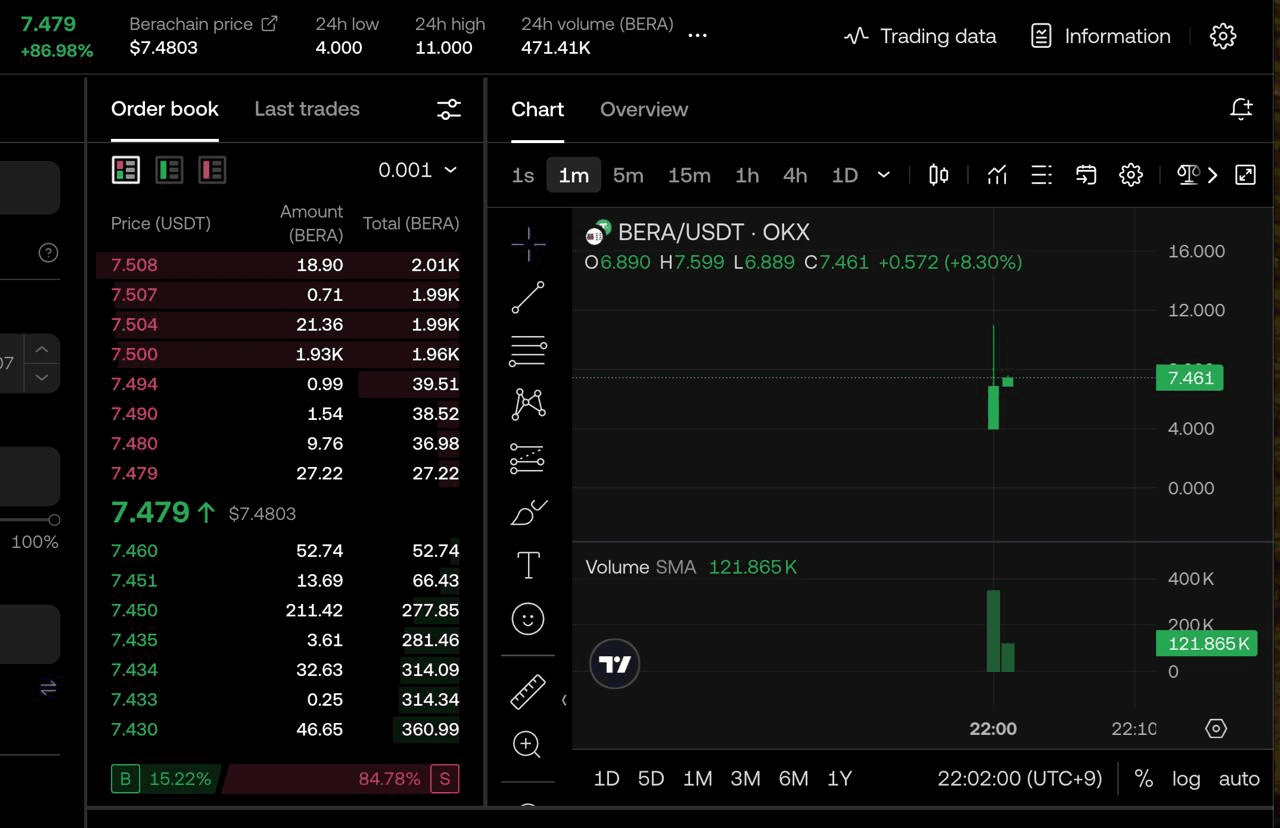
Task: Select the text annotation tool
Action: pos(528,565)
